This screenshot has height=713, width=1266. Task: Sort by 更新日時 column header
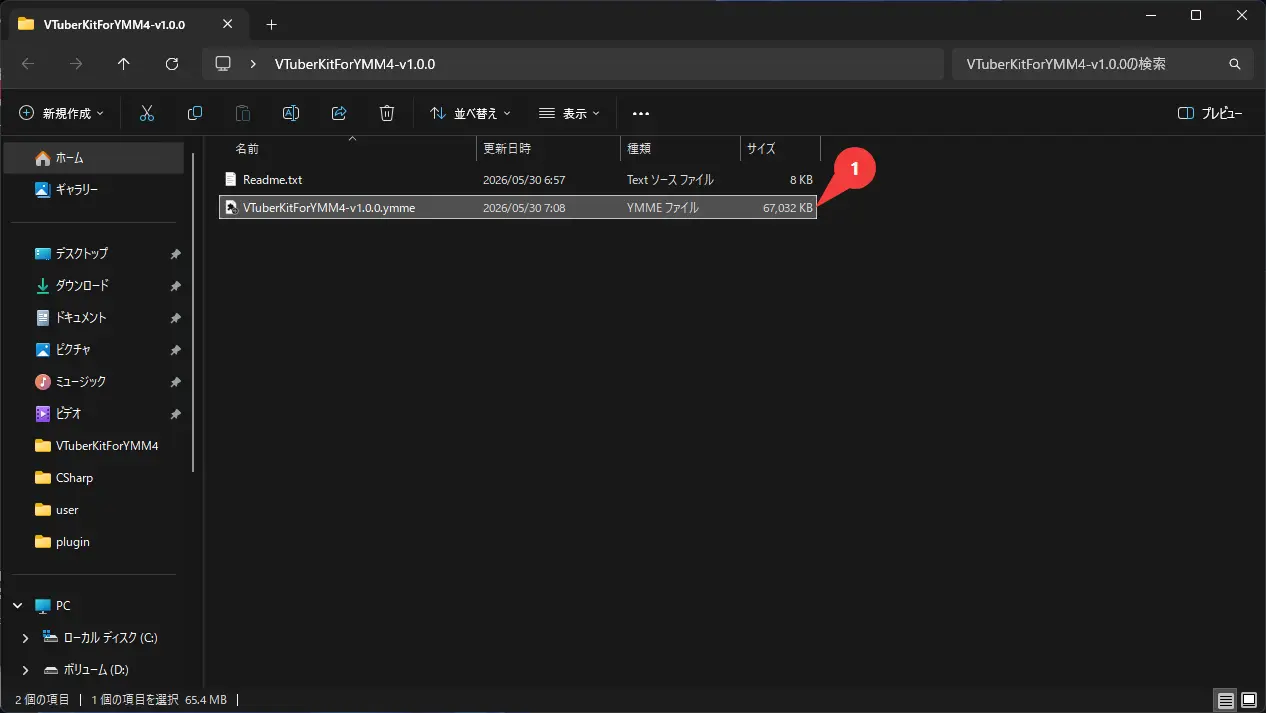(548, 148)
